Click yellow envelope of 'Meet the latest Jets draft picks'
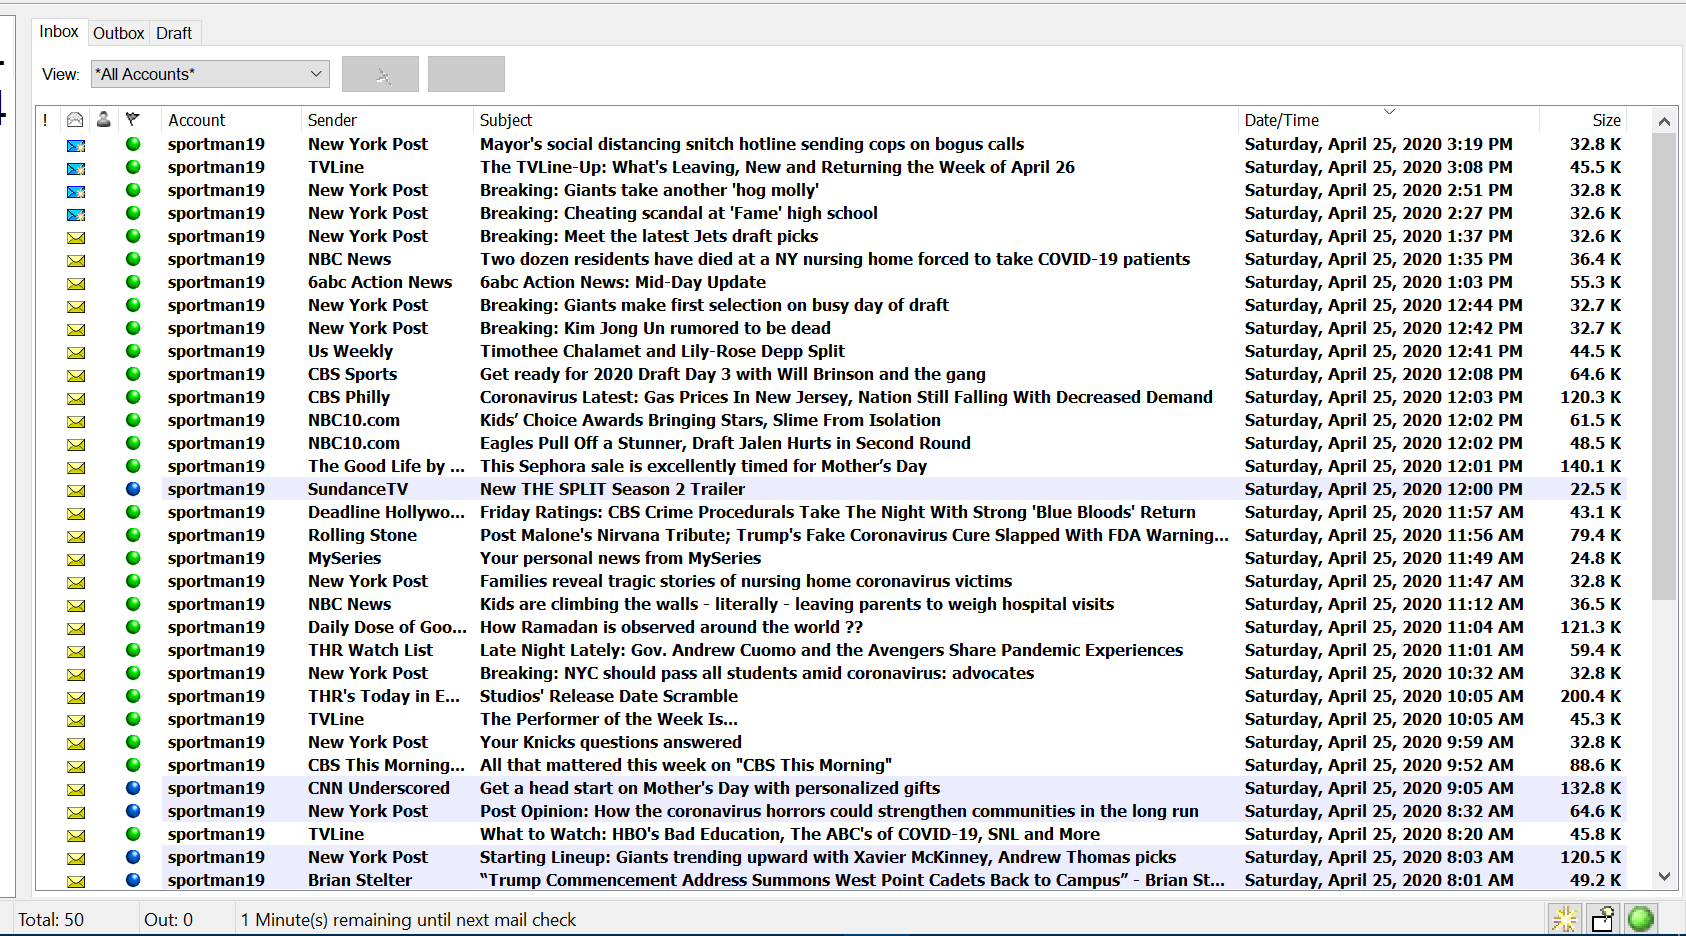This screenshot has width=1686, height=936. pos(76,237)
